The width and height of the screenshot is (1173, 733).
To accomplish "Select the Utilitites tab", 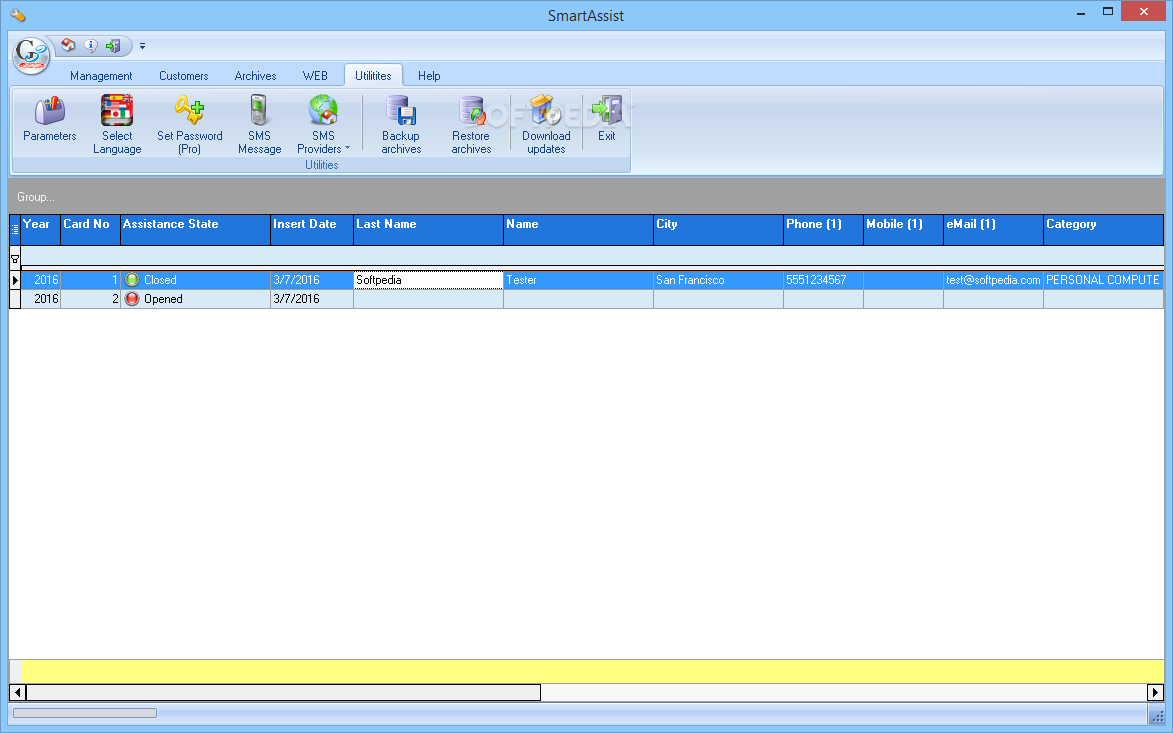I will click(x=373, y=76).
